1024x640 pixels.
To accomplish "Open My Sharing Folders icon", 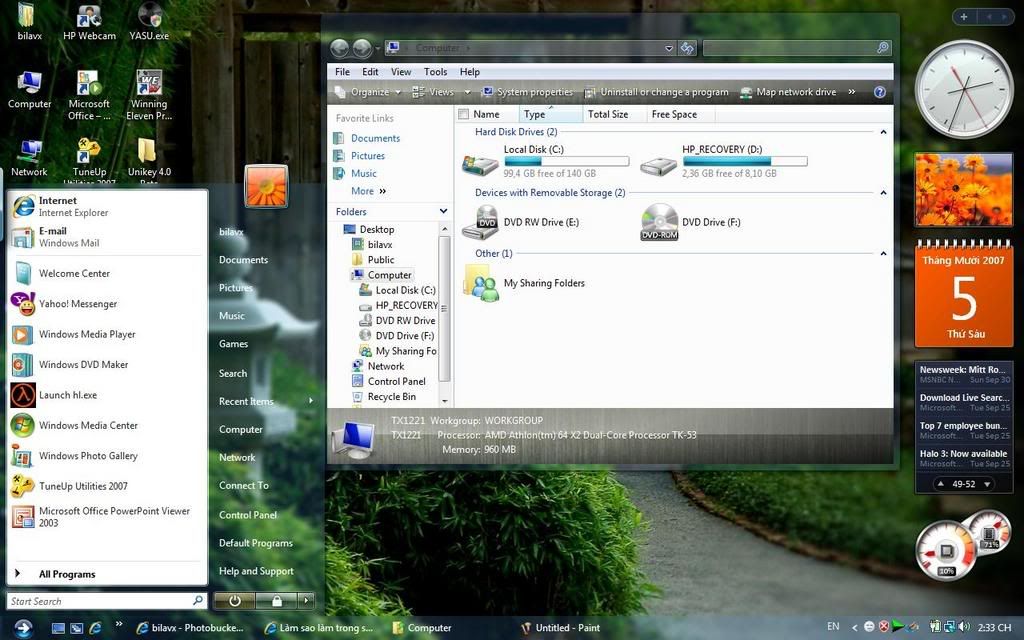I will point(481,283).
